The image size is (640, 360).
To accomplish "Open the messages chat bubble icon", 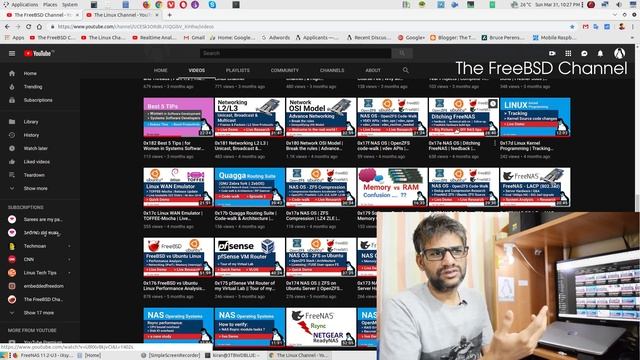I will tap(584, 53).
